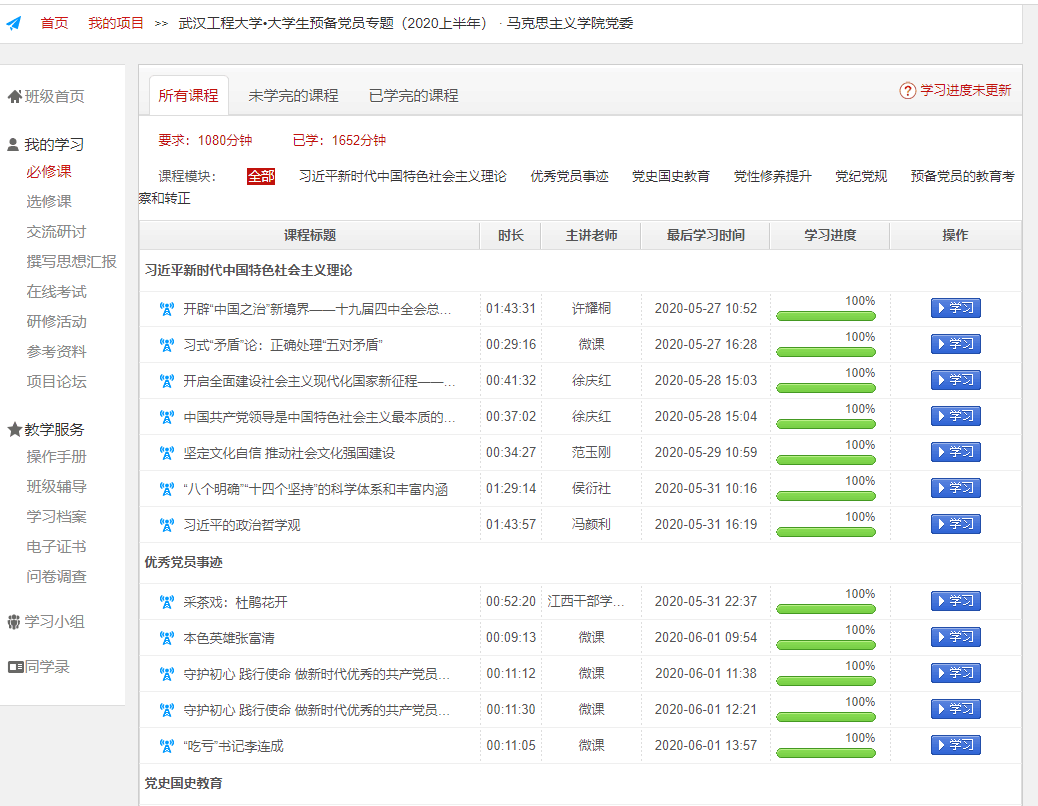Image resolution: width=1038 pixels, height=806 pixels.
Task: Open 项目论坛 in the sidebar
Action: pyautogui.click(x=56, y=382)
